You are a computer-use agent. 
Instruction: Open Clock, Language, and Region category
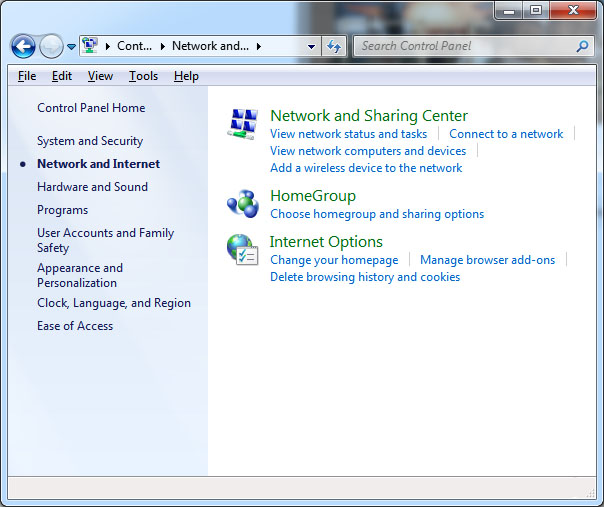tap(114, 303)
